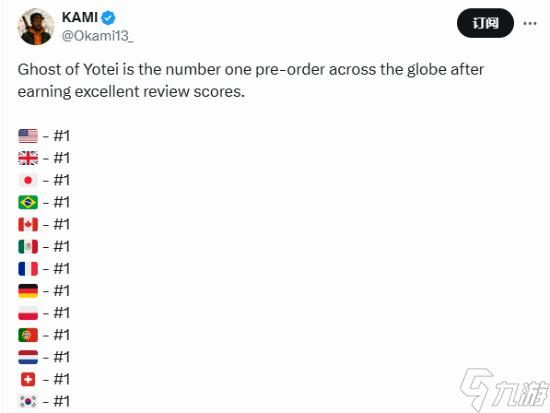
Task: Click the Germany flag emoji
Action: pos(28,291)
